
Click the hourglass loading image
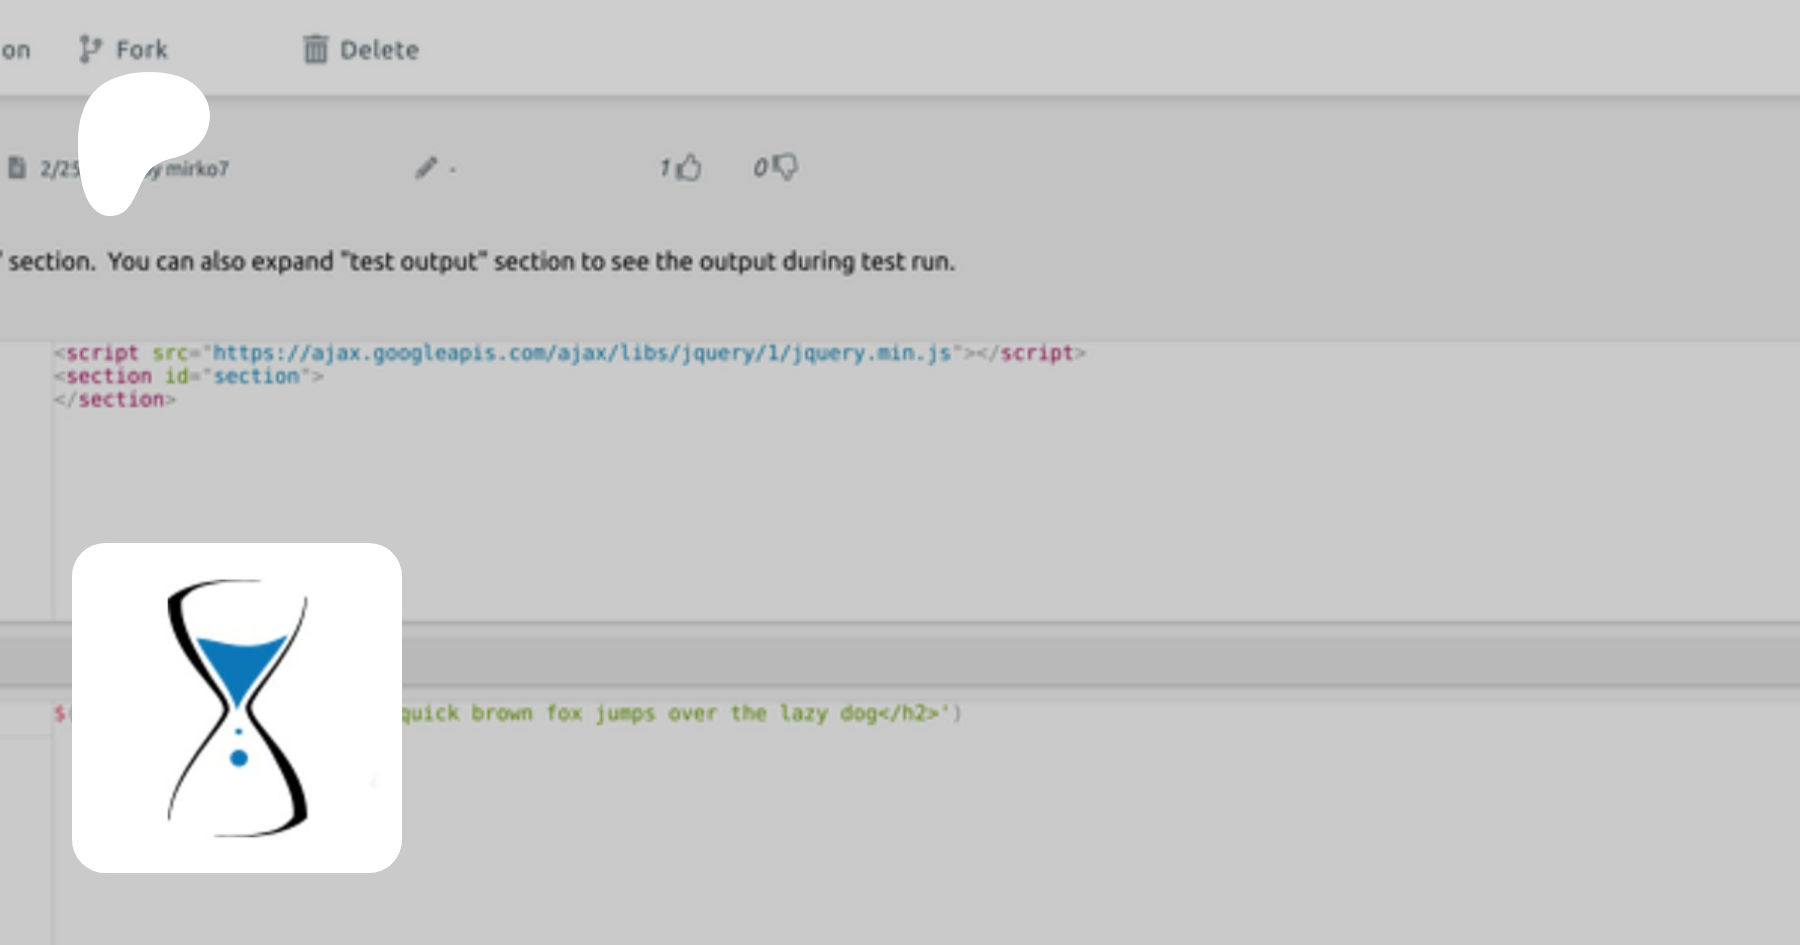237,707
